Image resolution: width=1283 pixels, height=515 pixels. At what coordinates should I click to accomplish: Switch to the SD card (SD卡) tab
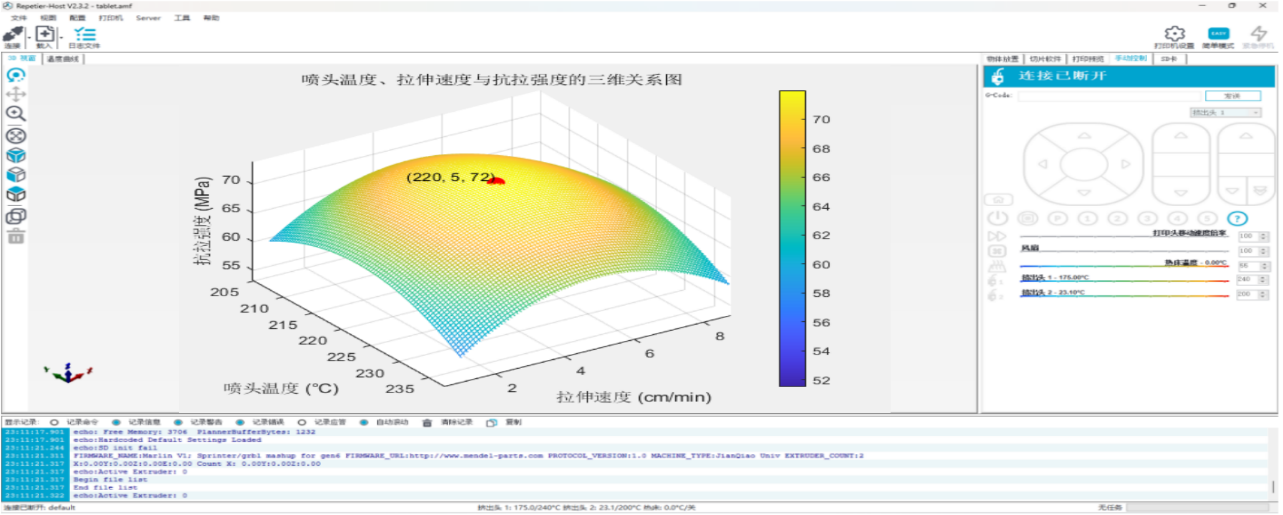[x=1170, y=59]
